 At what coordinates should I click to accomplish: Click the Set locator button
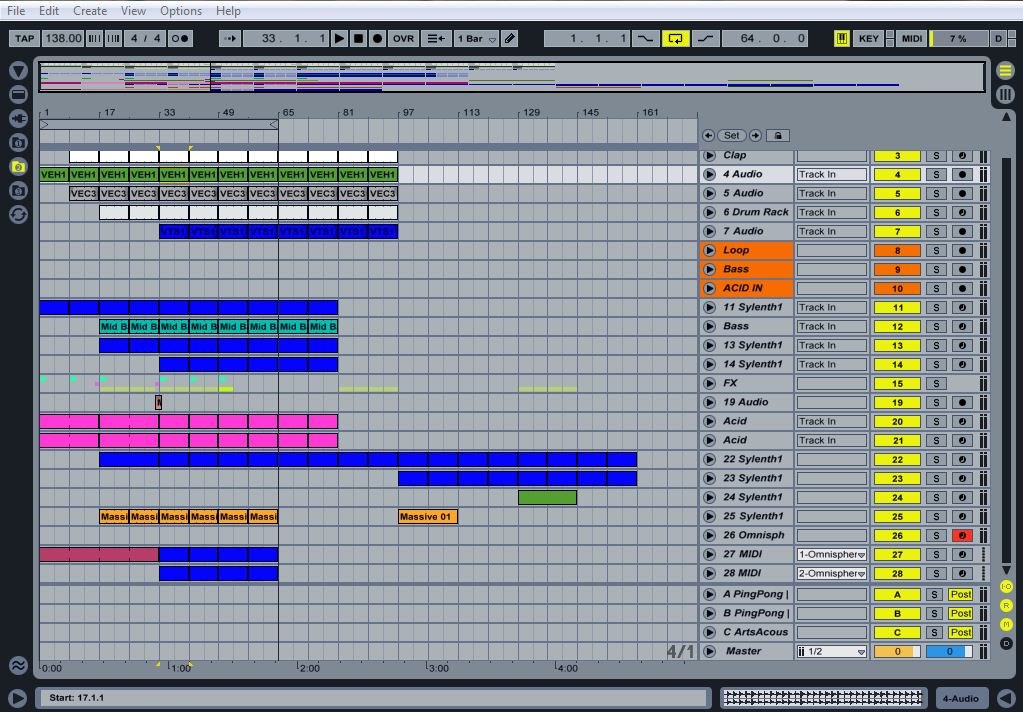click(732, 135)
